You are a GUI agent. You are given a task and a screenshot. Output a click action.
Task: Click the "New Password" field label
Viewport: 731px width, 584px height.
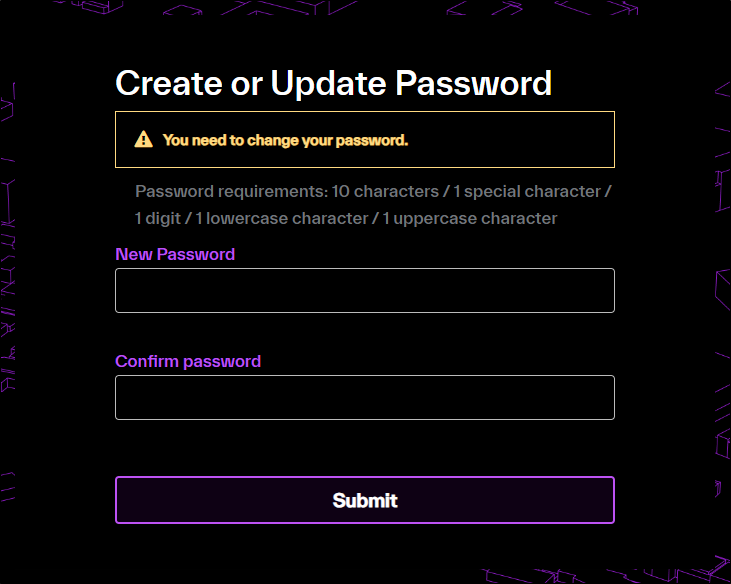coord(175,254)
